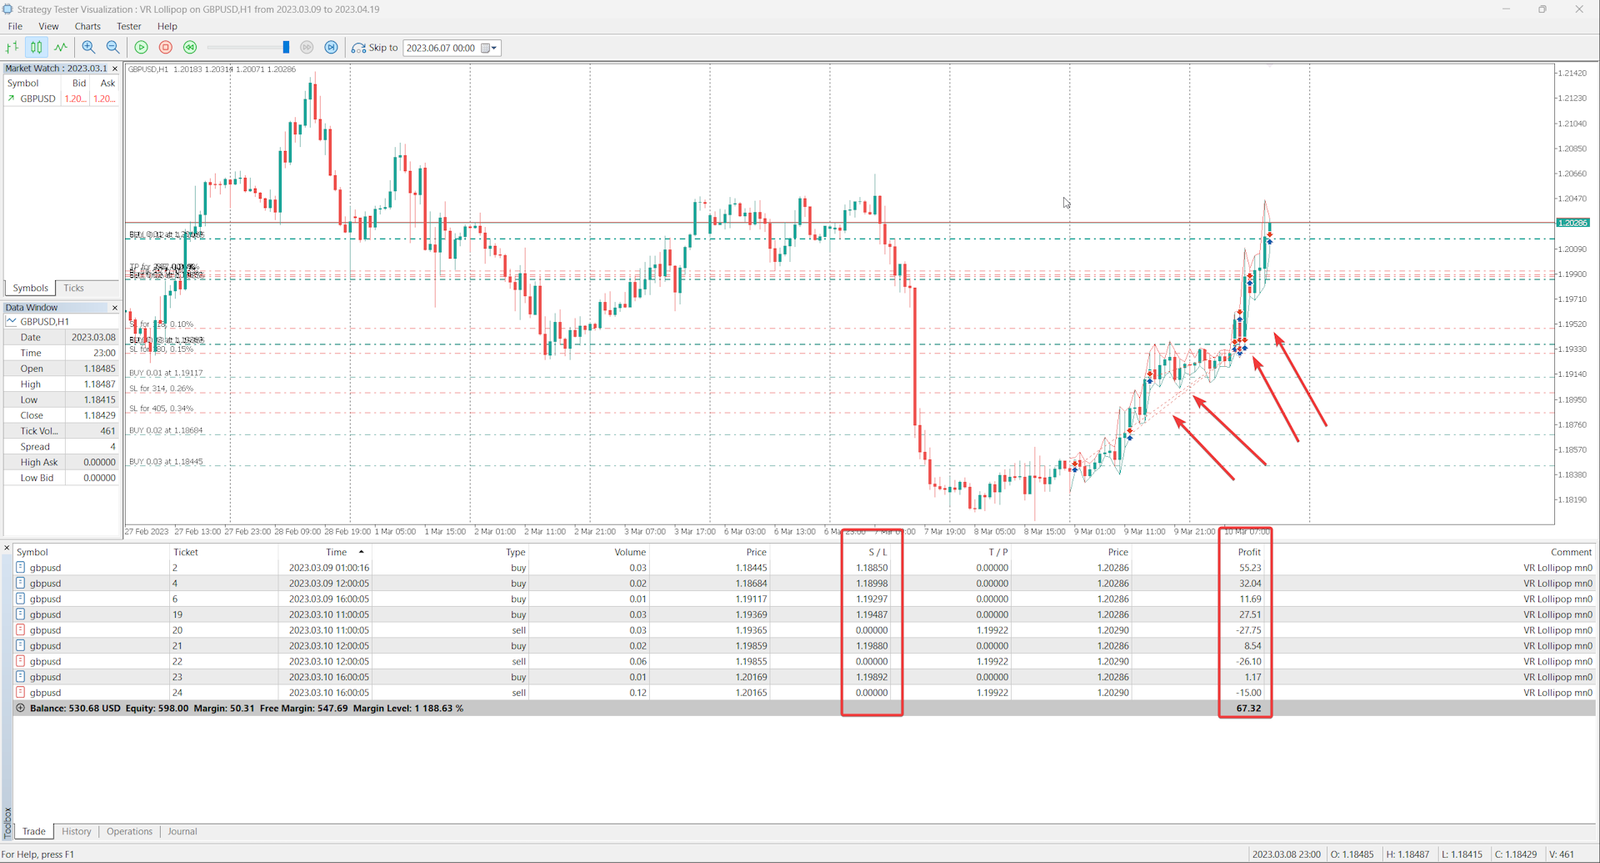The width and height of the screenshot is (1600, 863).
Task: Switch to the Ticks tab
Action: tap(74, 288)
